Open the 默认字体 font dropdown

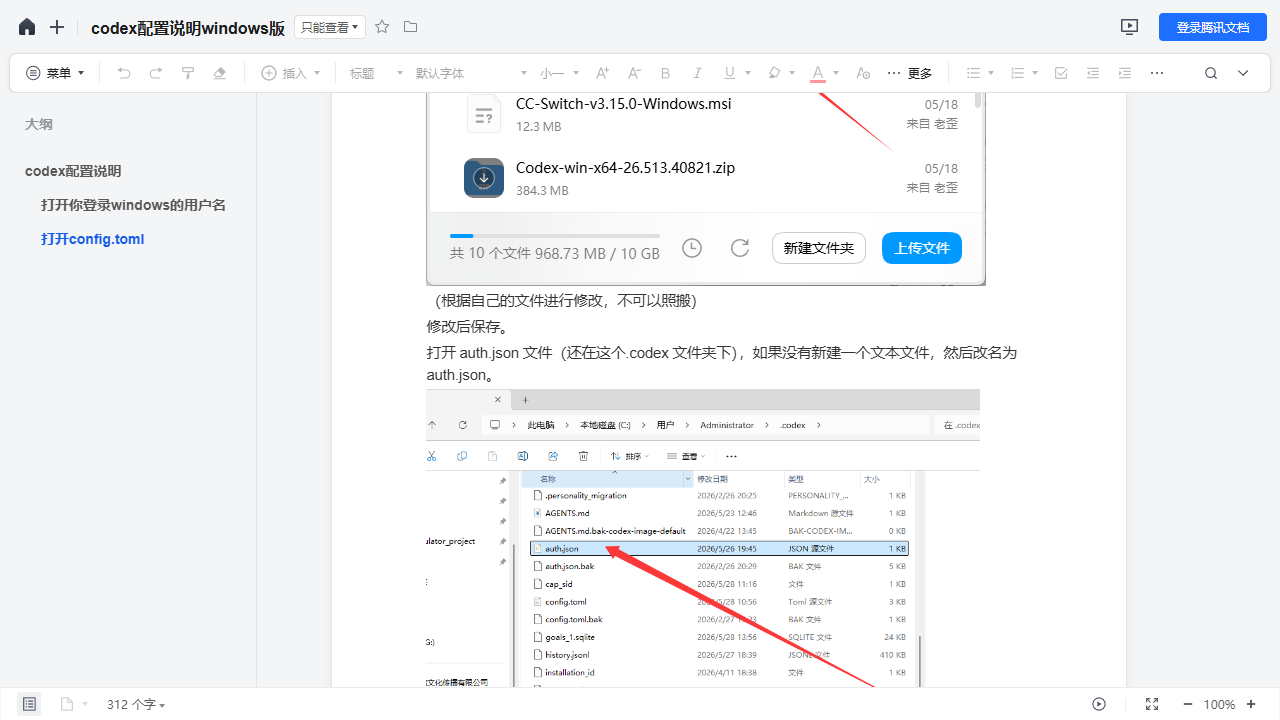click(x=471, y=73)
